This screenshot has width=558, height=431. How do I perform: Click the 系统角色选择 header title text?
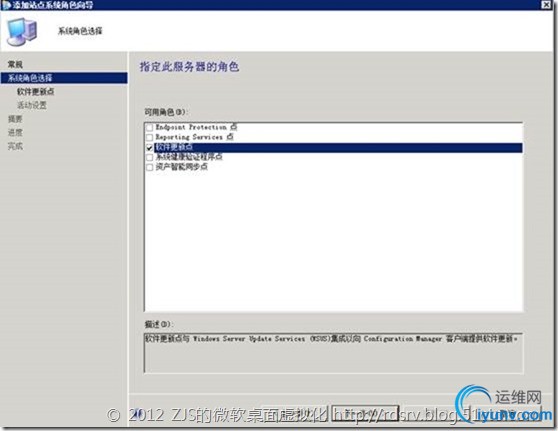(x=80, y=31)
